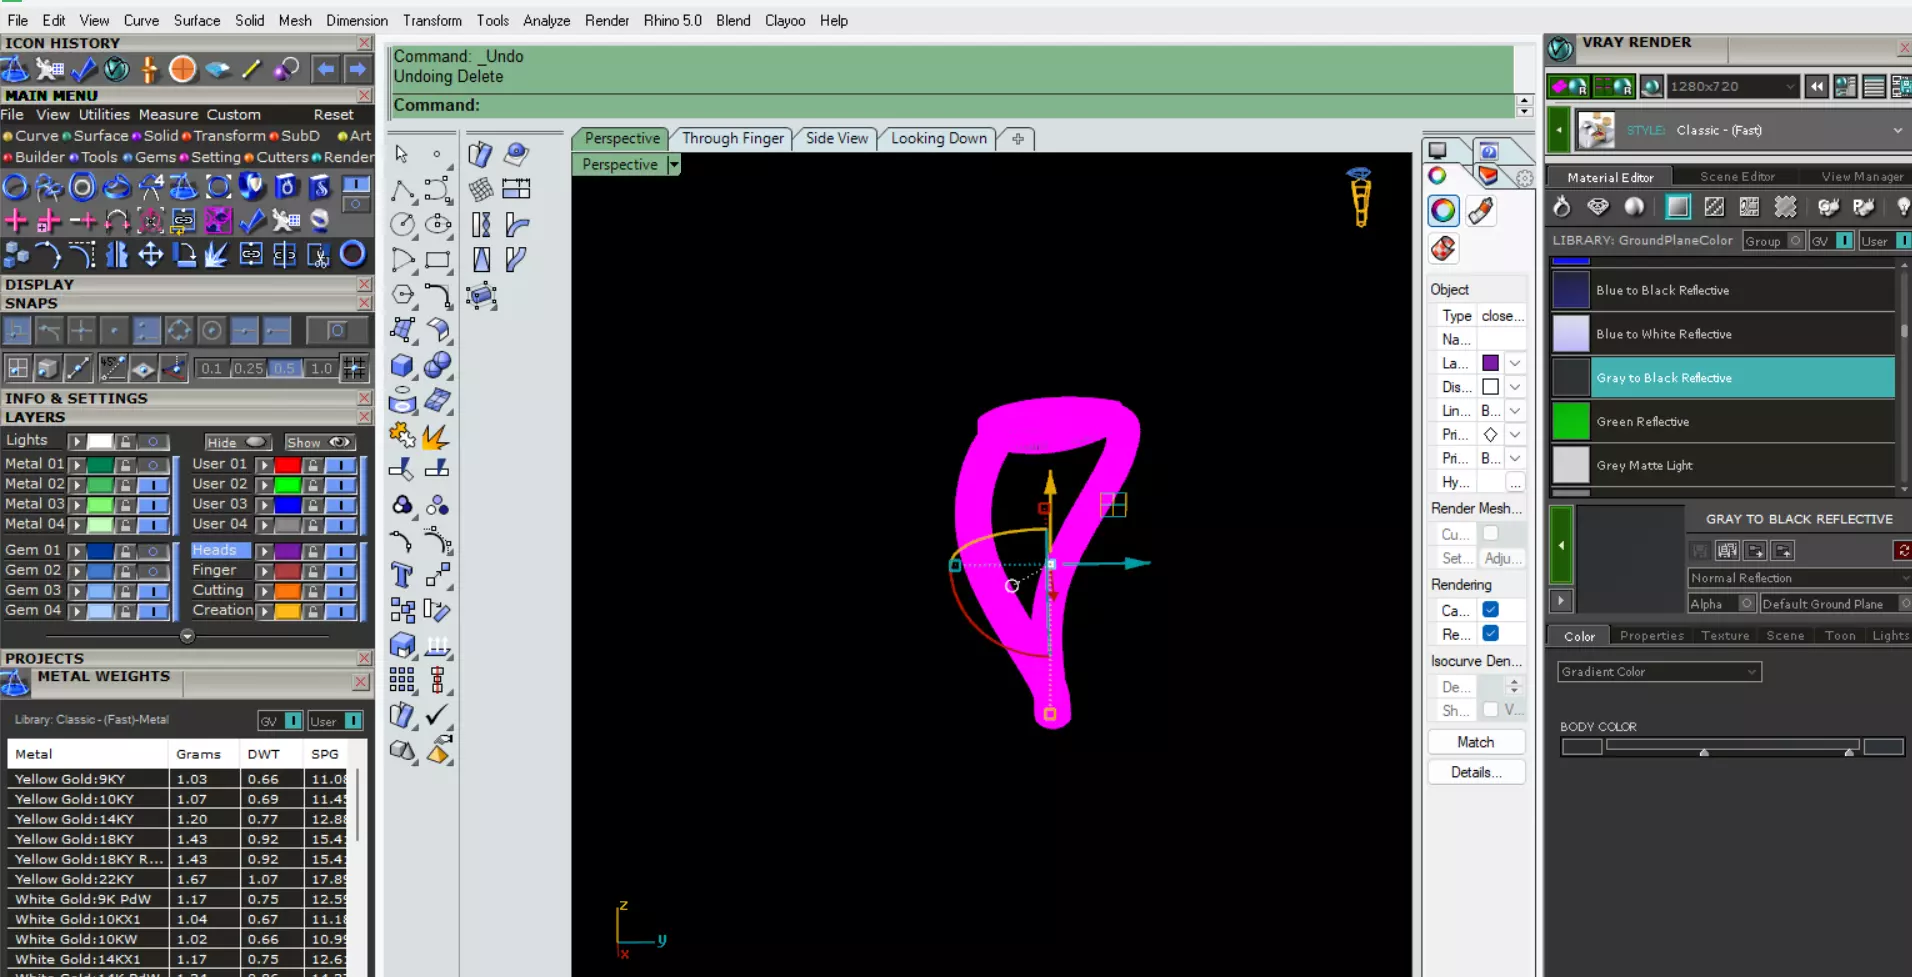Switch to the Through Finger viewport tab

732,138
